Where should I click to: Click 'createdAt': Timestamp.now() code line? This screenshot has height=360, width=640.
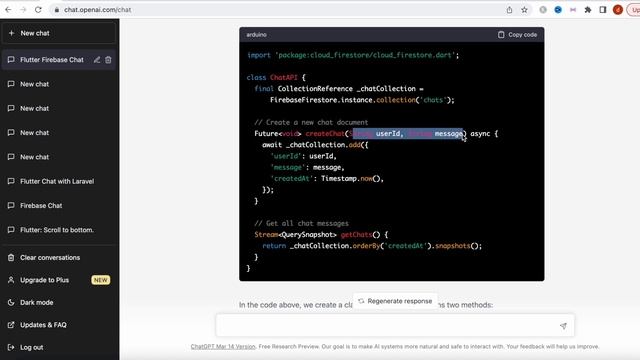[327, 178]
